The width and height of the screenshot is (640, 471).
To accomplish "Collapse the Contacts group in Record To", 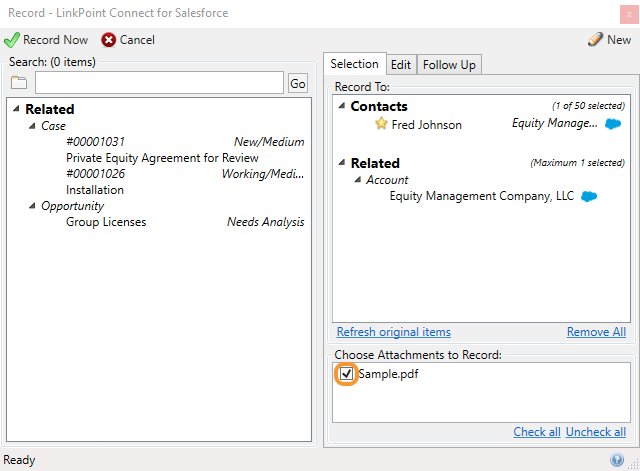I will 342,105.
